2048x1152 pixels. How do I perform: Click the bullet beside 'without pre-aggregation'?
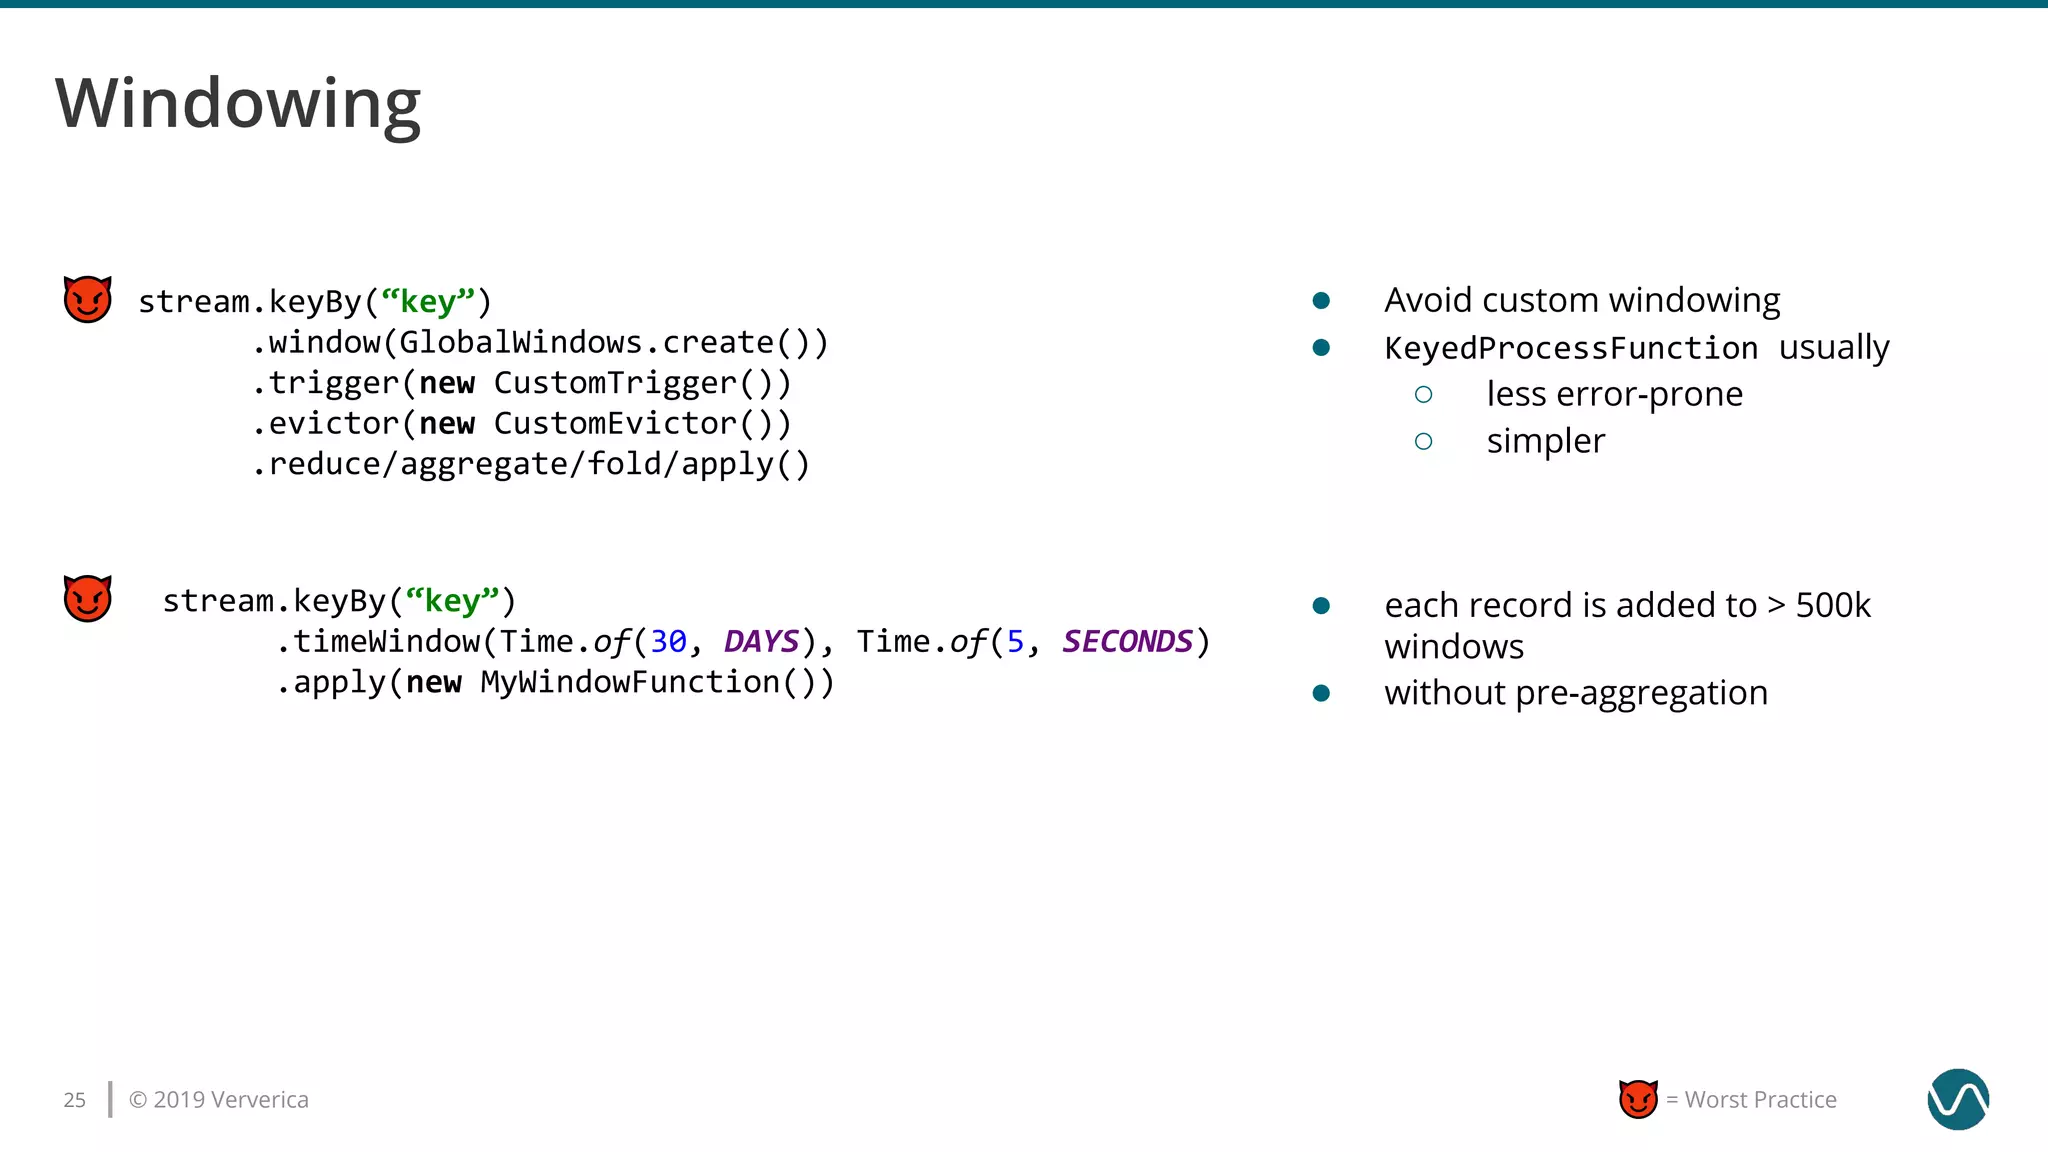1321,693
